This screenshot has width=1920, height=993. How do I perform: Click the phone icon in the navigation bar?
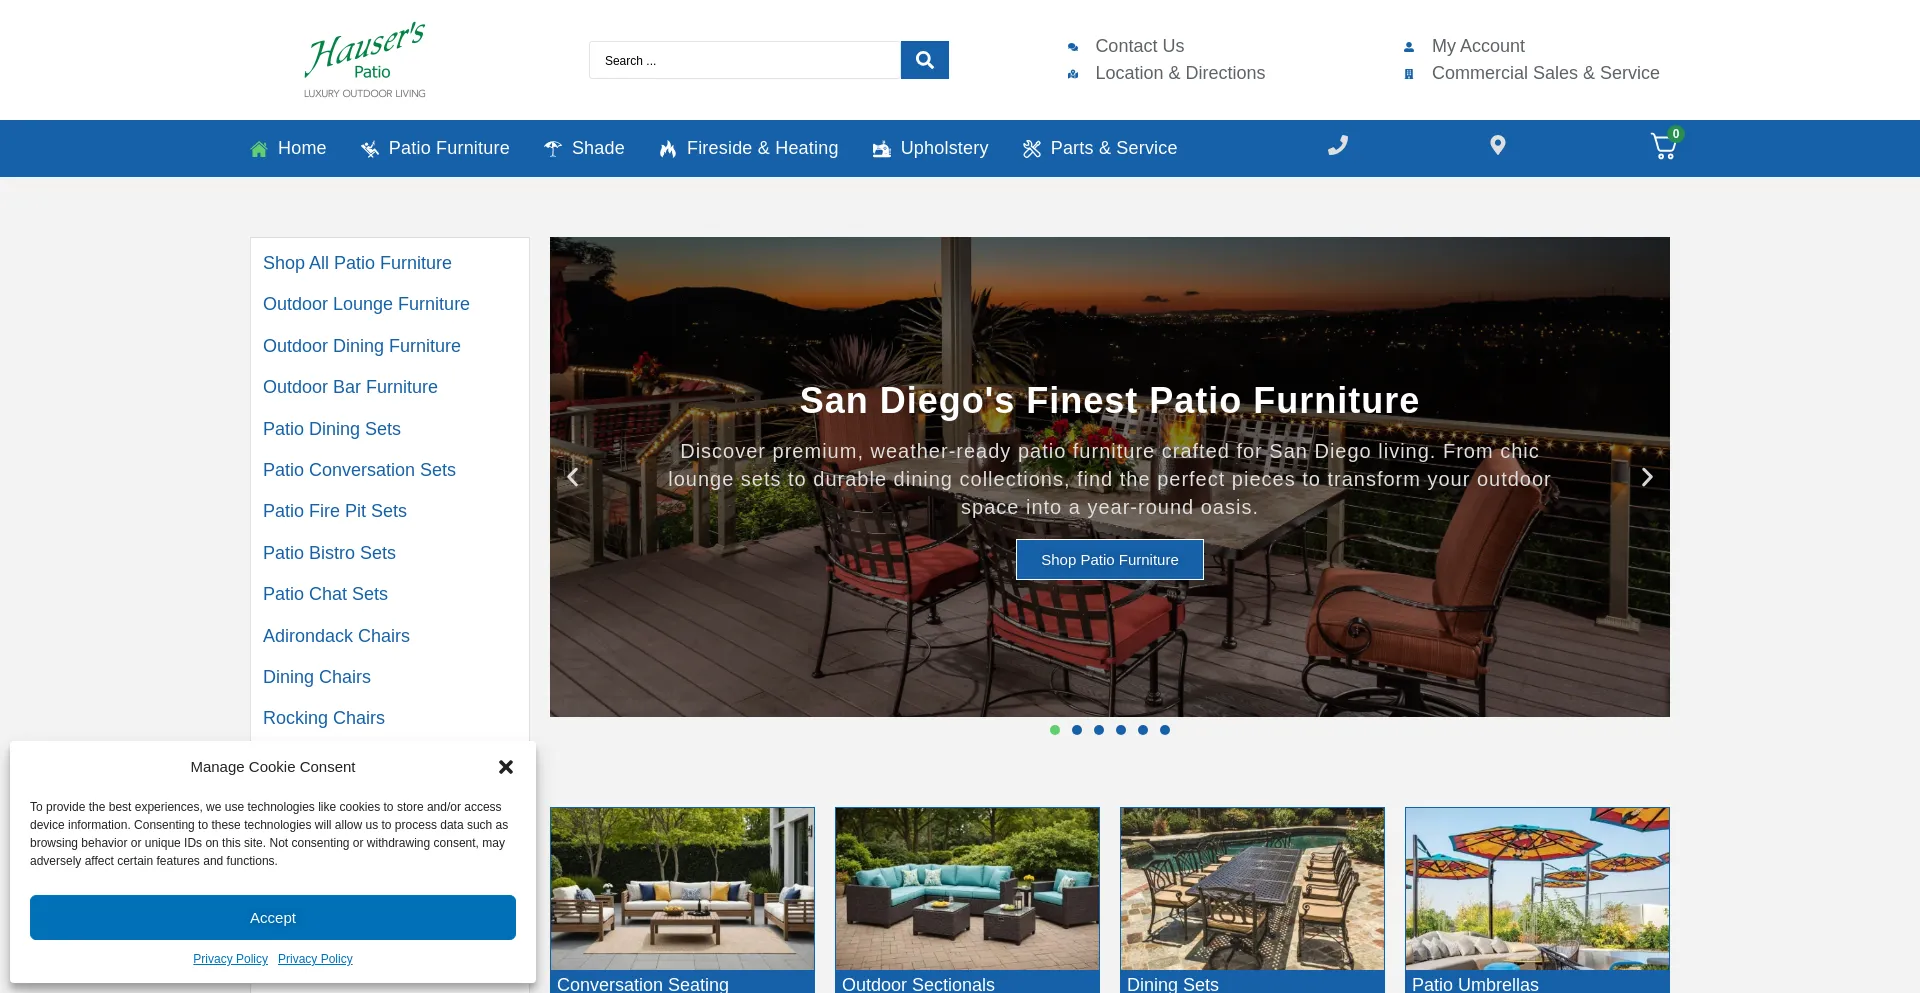pos(1338,145)
